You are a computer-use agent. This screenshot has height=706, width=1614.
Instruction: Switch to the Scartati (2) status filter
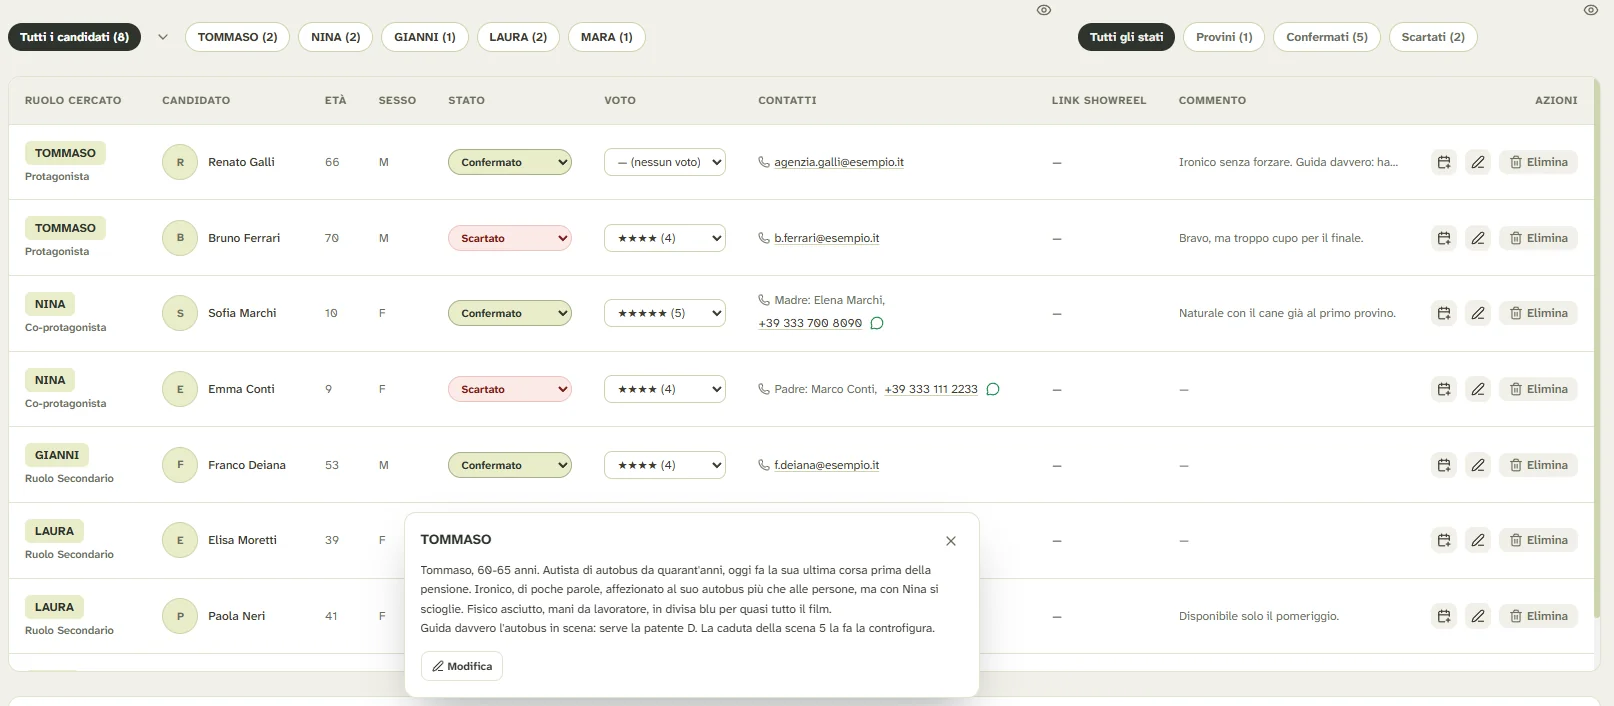(x=1433, y=37)
